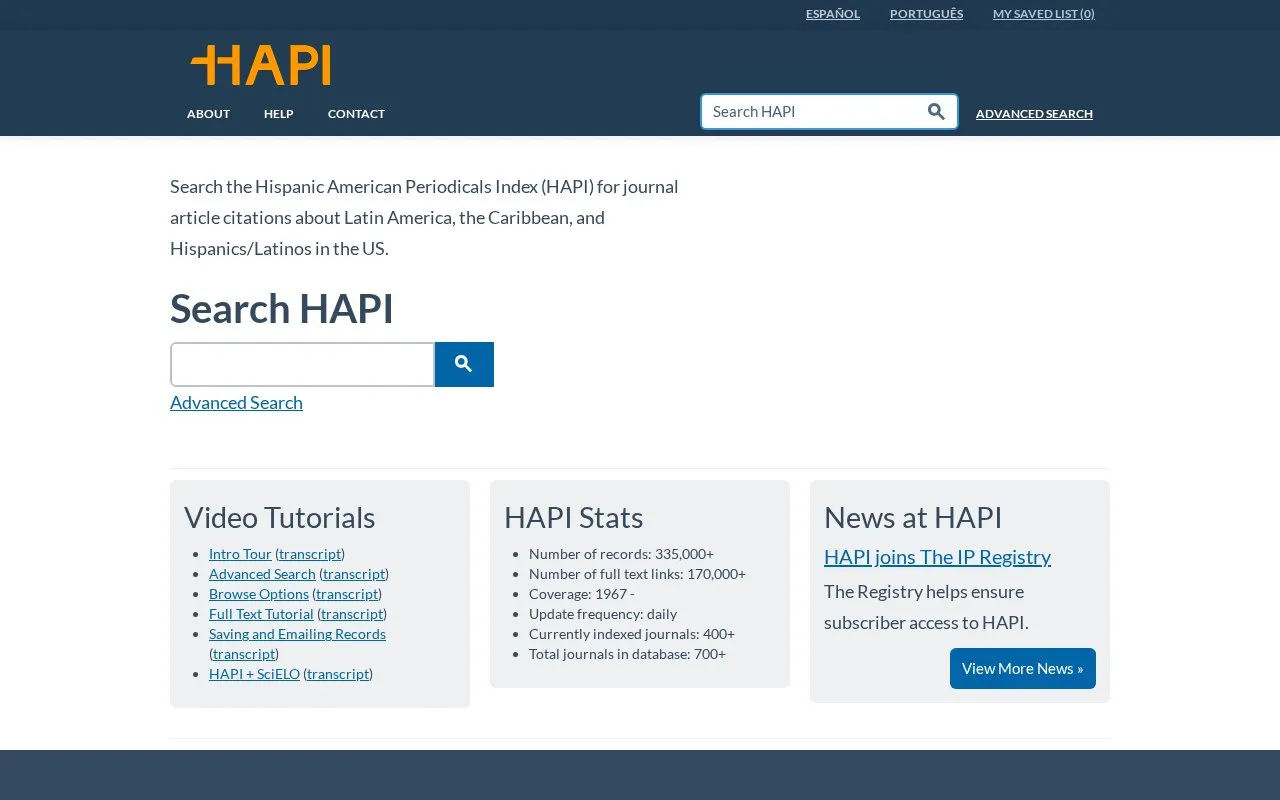
Task: Open the Advanced Search tutorial transcript
Action: [x=354, y=574]
